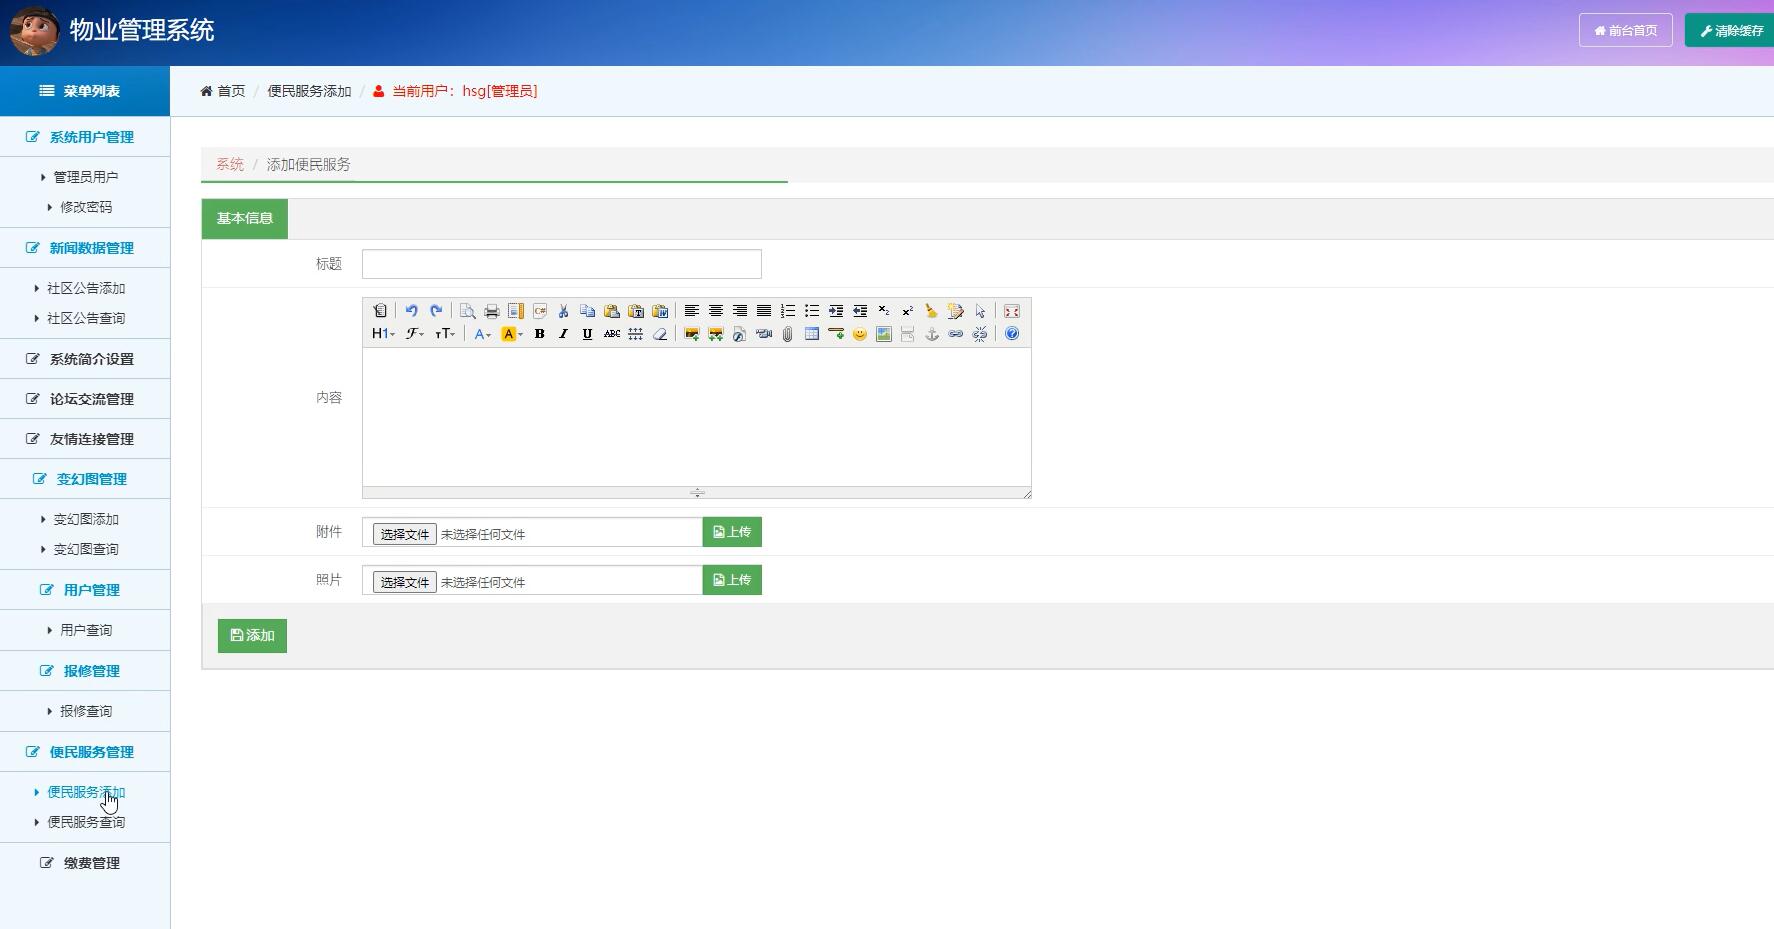Screen dimensions: 1774x929
Task: Open the text background color picker
Action: (x=512, y=334)
